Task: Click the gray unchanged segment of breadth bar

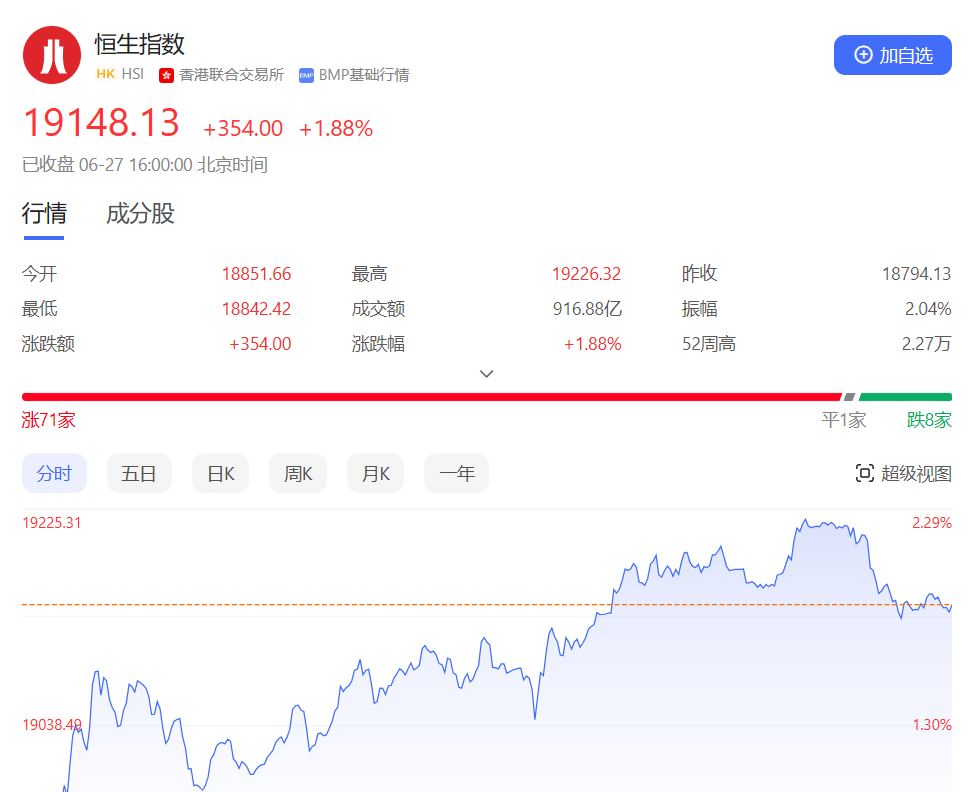Action: pos(849,397)
